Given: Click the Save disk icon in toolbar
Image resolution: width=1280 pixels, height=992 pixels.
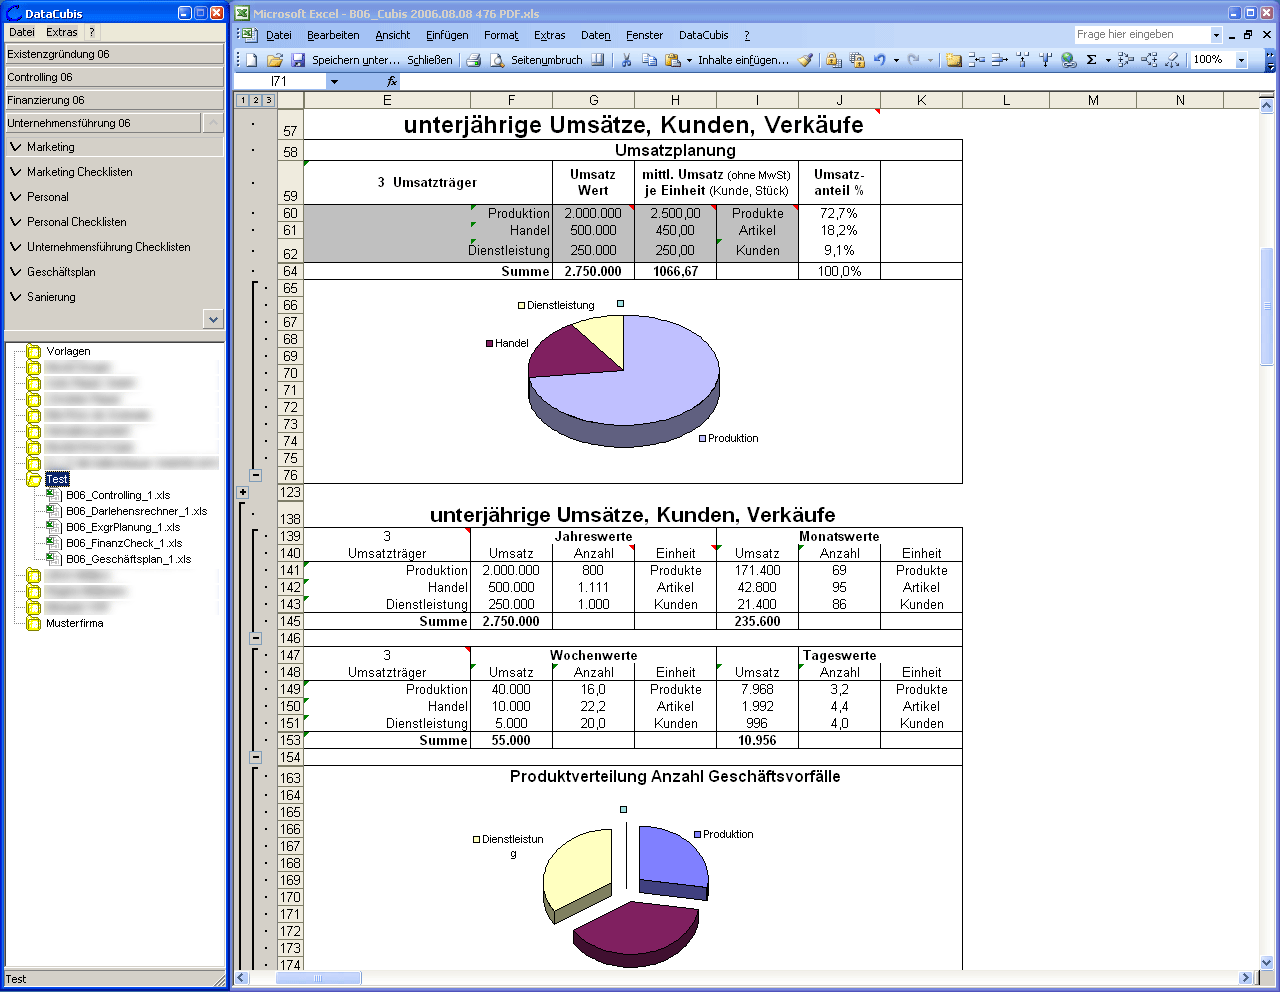Looking at the screenshot, I should click(297, 60).
